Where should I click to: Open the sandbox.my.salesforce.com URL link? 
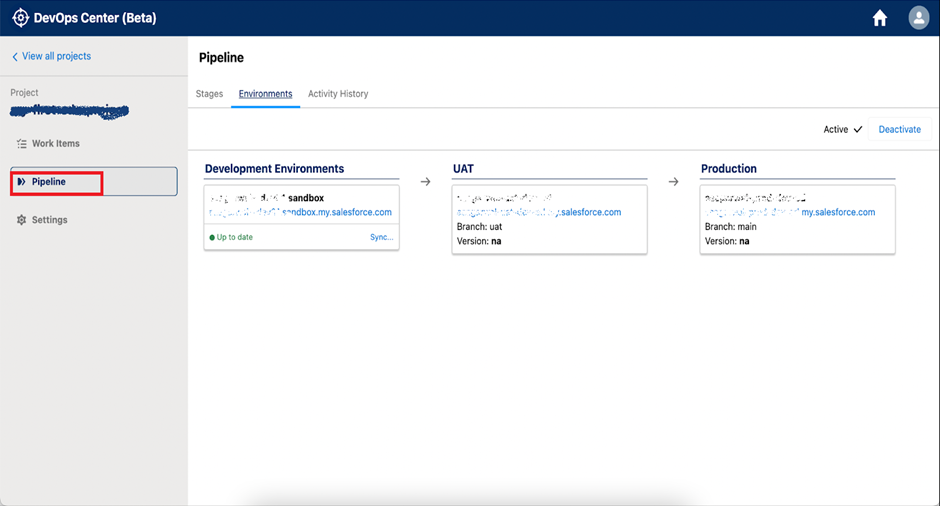pos(300,212)
